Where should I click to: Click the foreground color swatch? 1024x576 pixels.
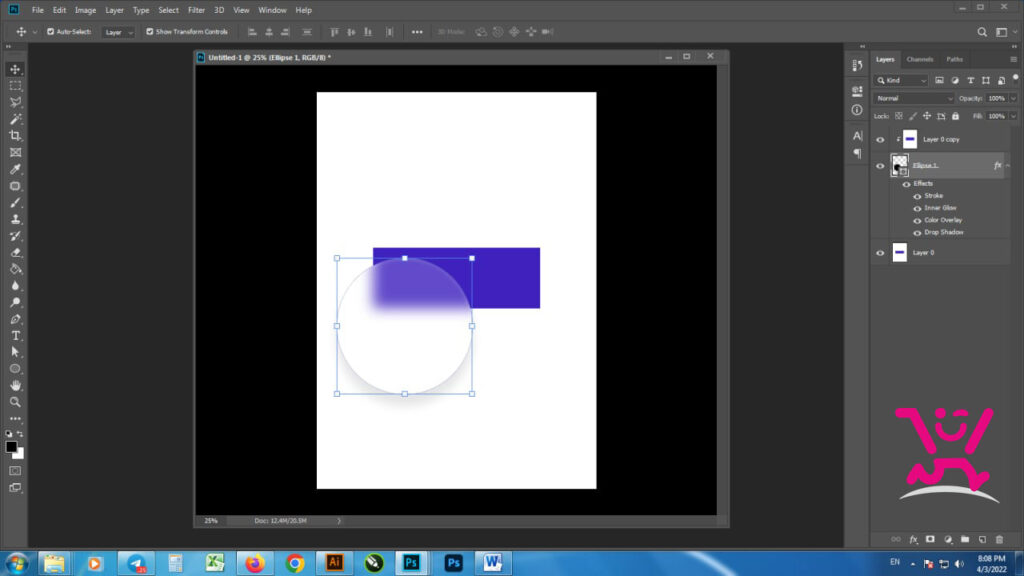point(11,447)
